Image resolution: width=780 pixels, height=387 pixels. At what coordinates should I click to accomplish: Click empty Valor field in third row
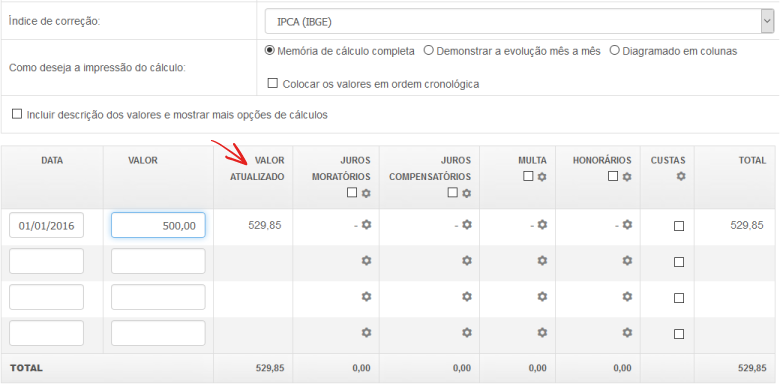[158, 297]
